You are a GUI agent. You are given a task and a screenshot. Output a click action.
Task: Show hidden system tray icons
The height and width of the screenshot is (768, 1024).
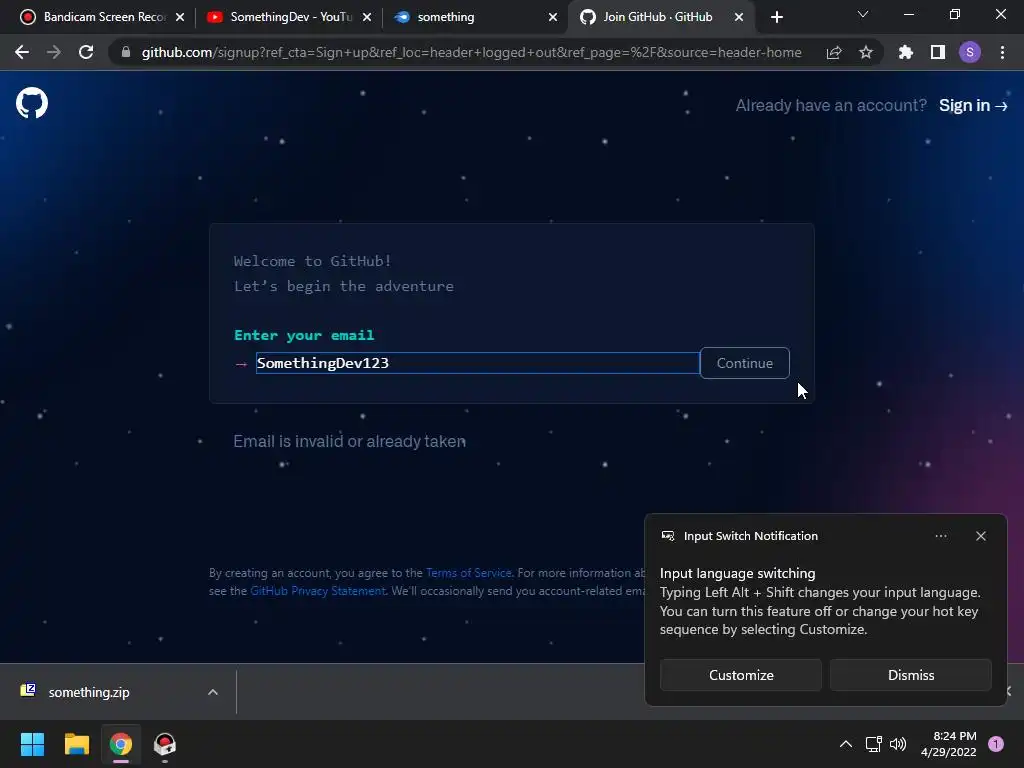846,744
